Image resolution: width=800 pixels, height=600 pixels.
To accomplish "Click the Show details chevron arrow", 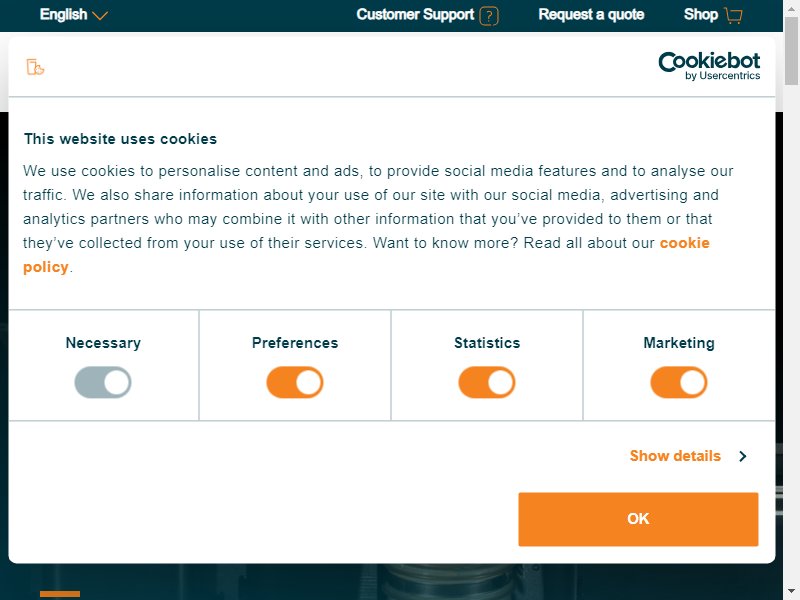I will 743,456.
